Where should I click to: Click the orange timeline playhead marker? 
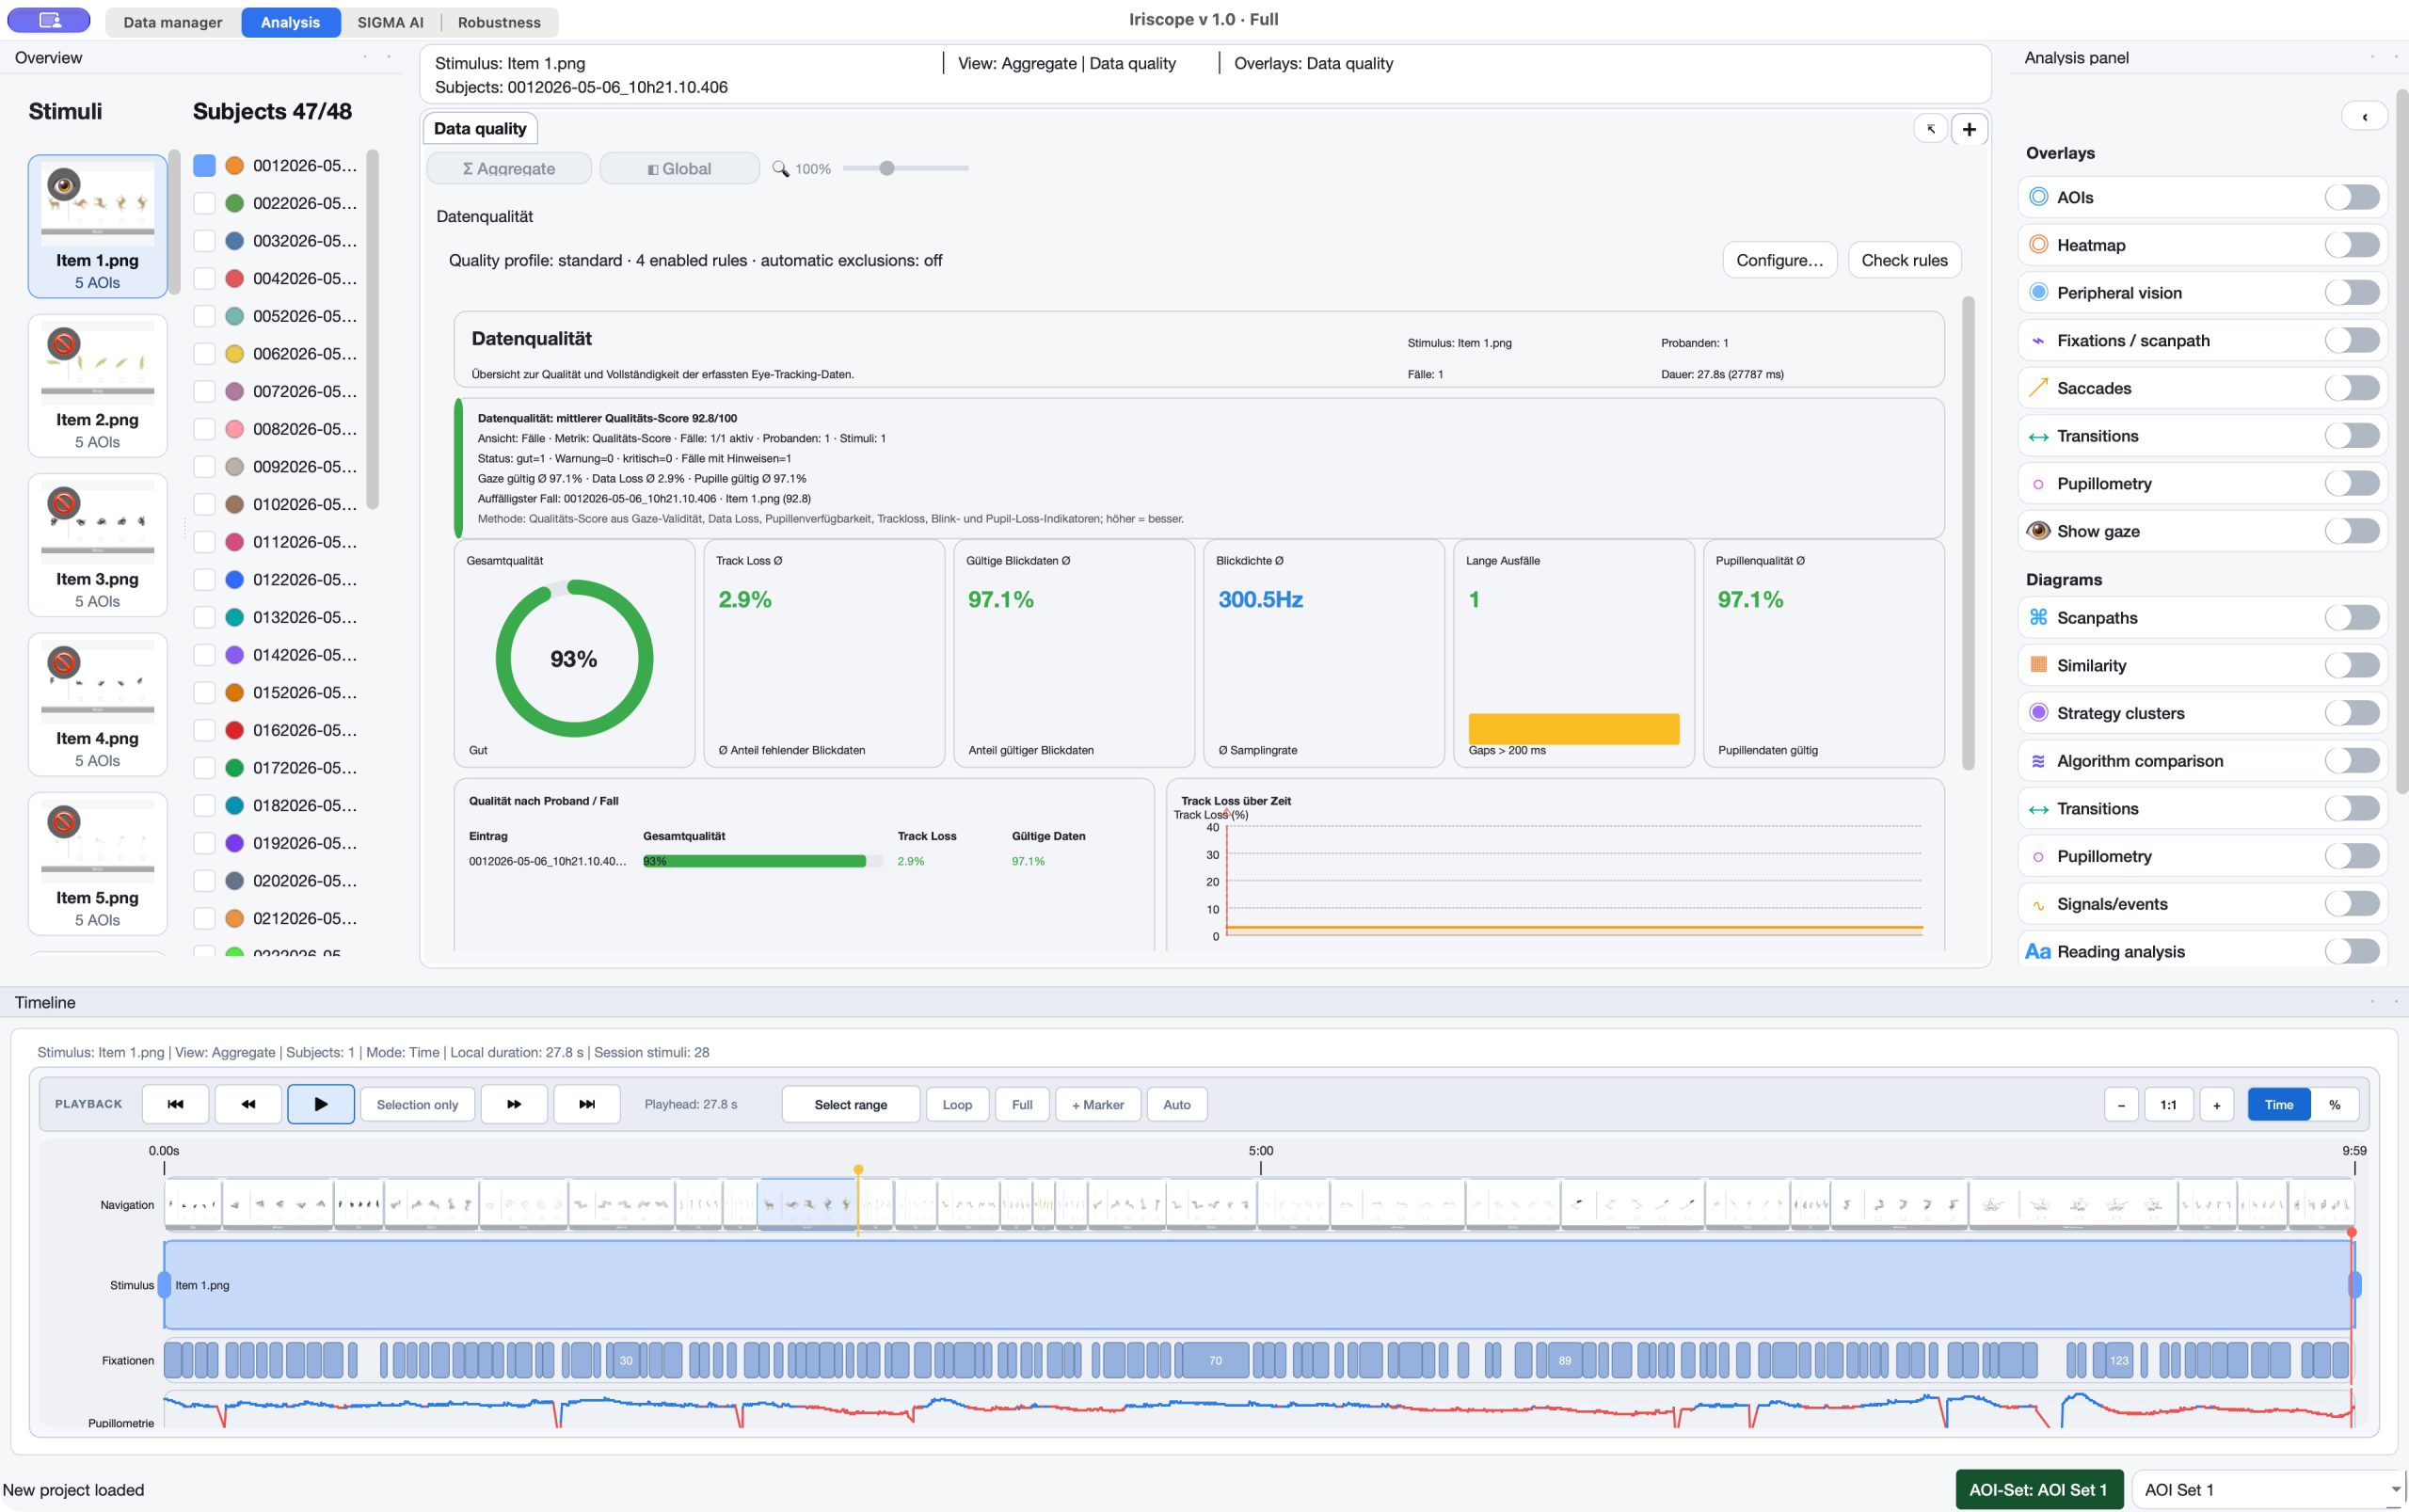pyautogui.click(x=858, y=1169)
